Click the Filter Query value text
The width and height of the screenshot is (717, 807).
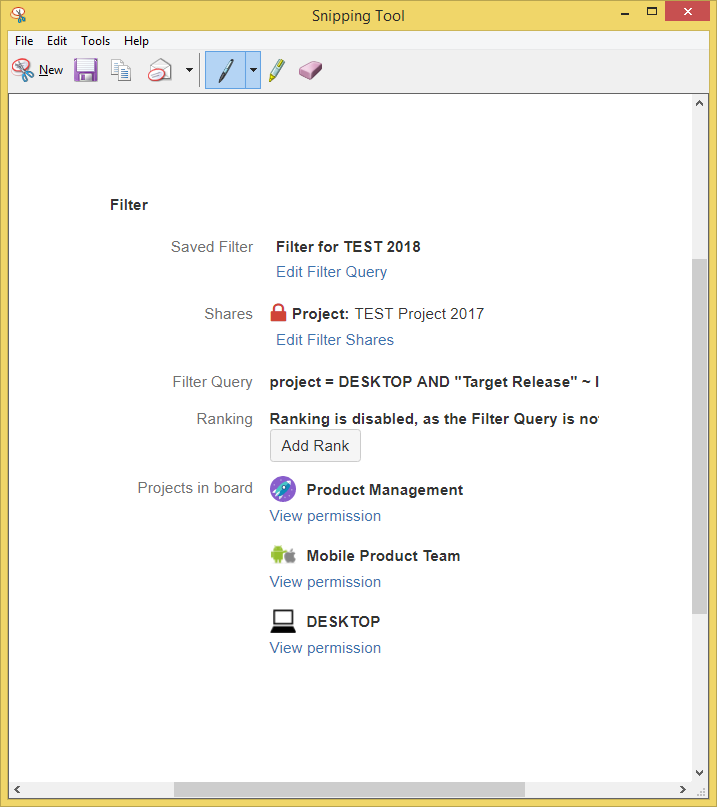coord(434,382)
